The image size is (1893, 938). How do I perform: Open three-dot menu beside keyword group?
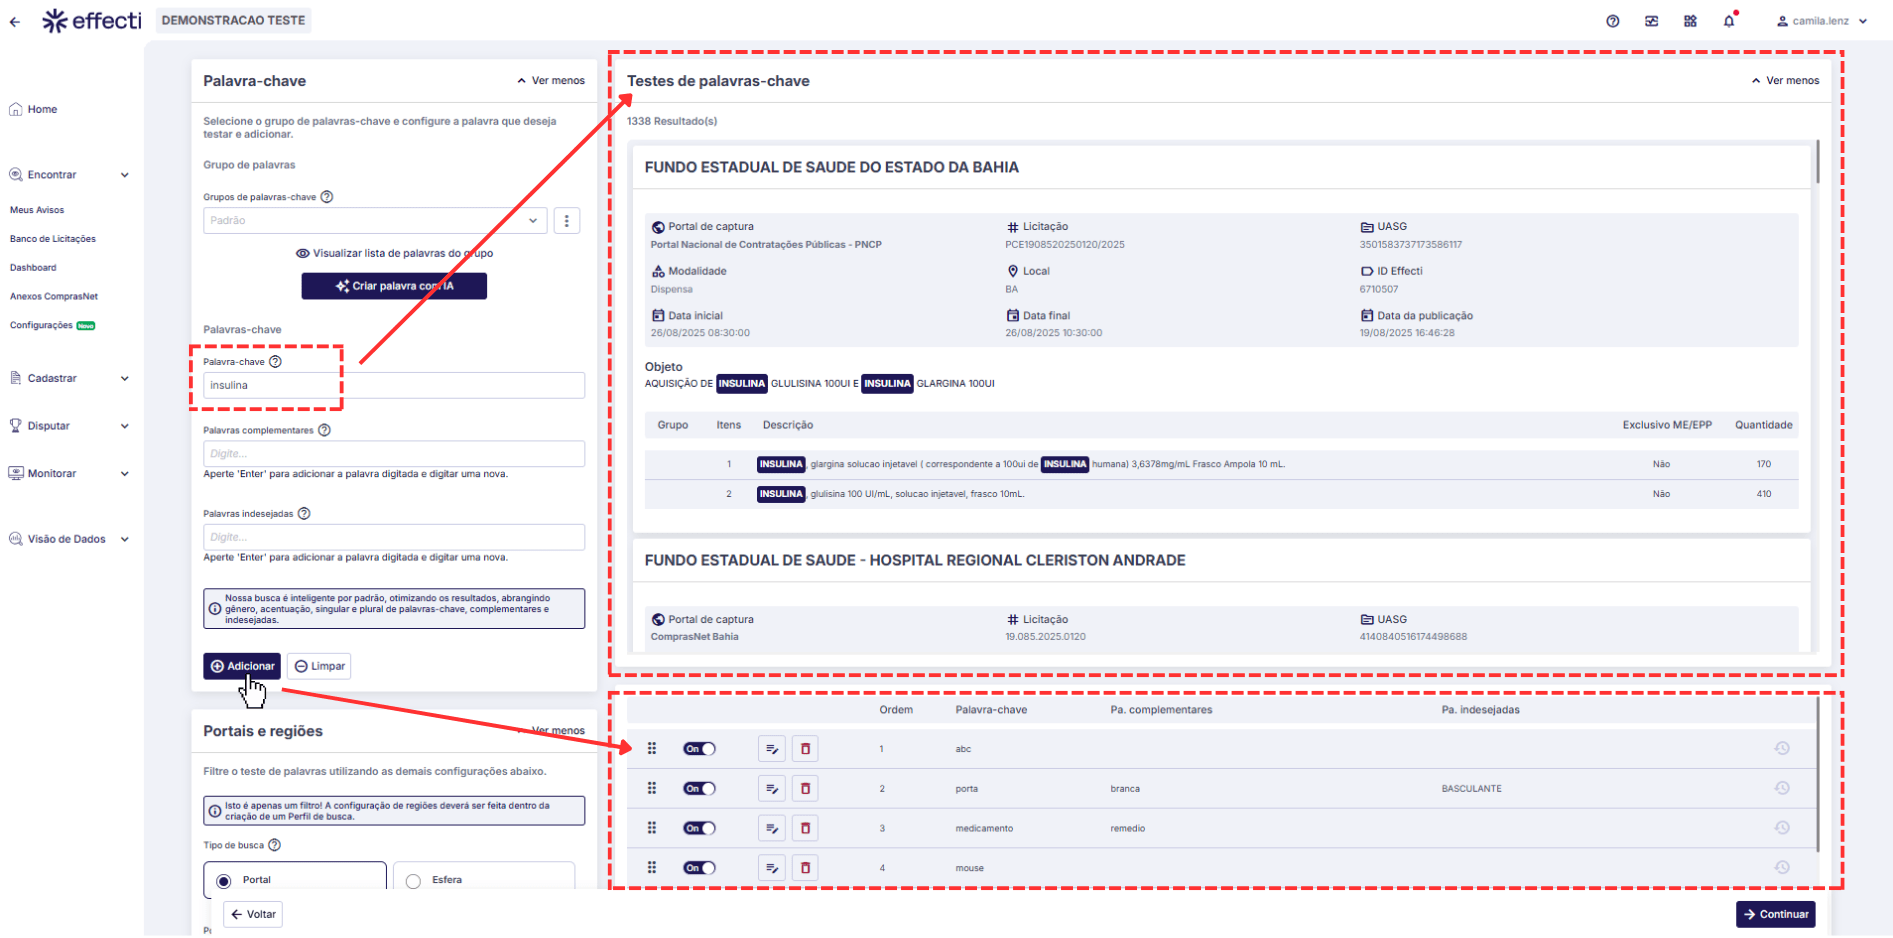[567, 221]
